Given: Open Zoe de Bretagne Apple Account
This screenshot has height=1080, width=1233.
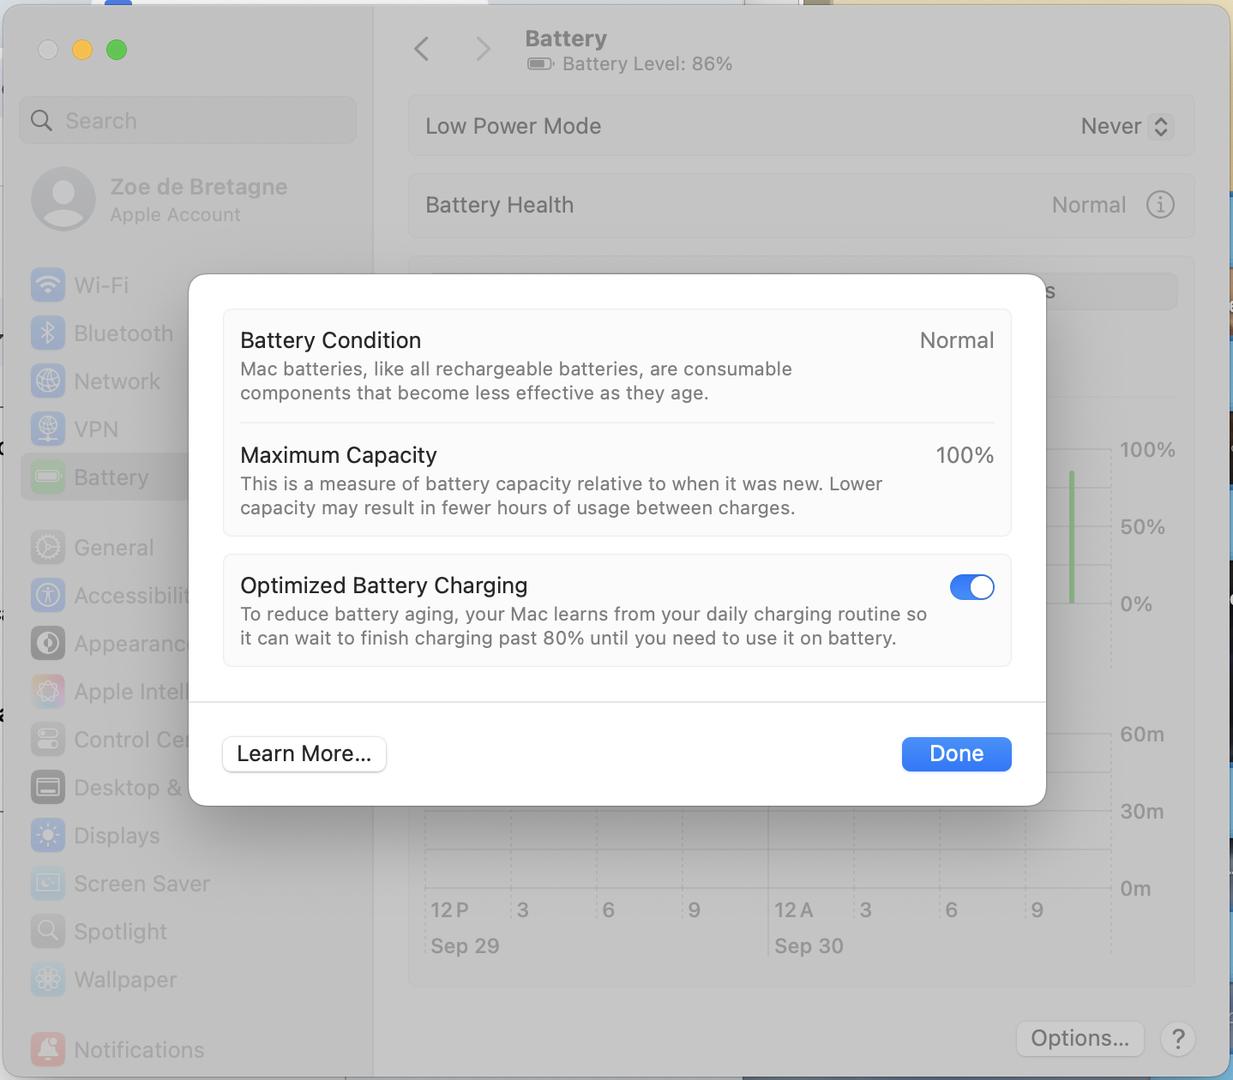Looking at the screenshot, I should [160, 199].
